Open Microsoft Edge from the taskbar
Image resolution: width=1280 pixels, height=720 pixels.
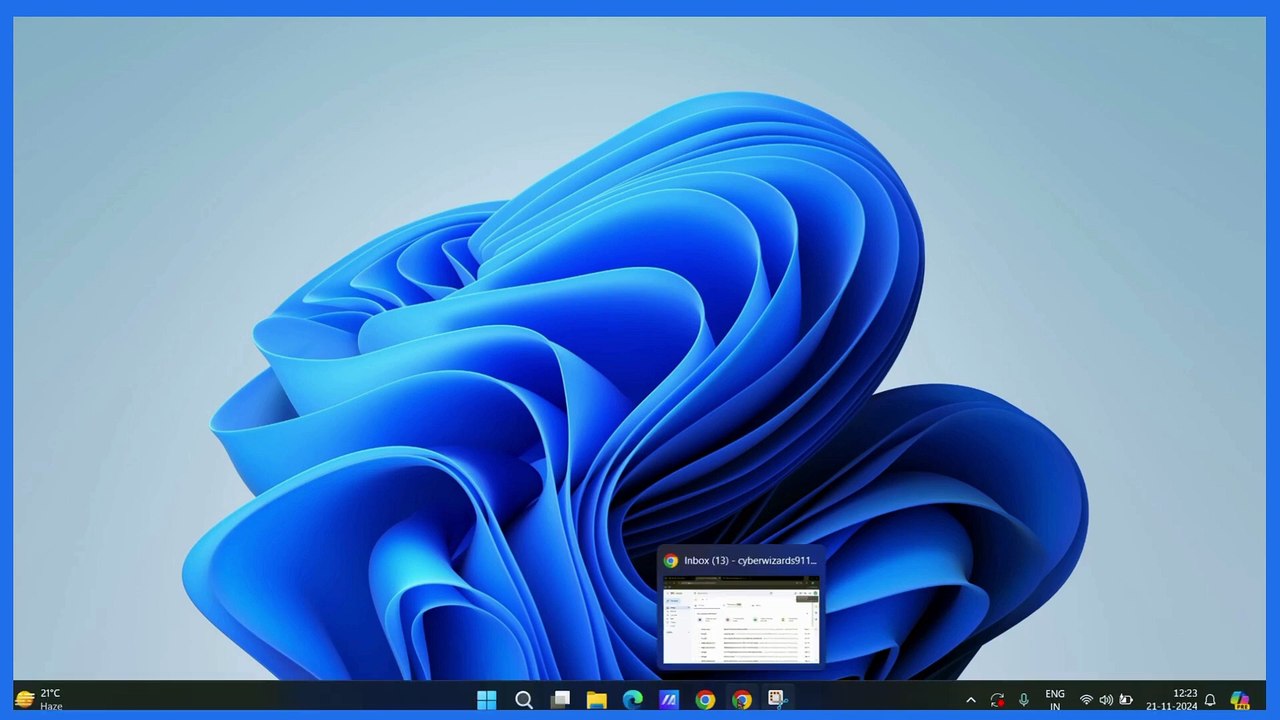[x=633, y=700]
